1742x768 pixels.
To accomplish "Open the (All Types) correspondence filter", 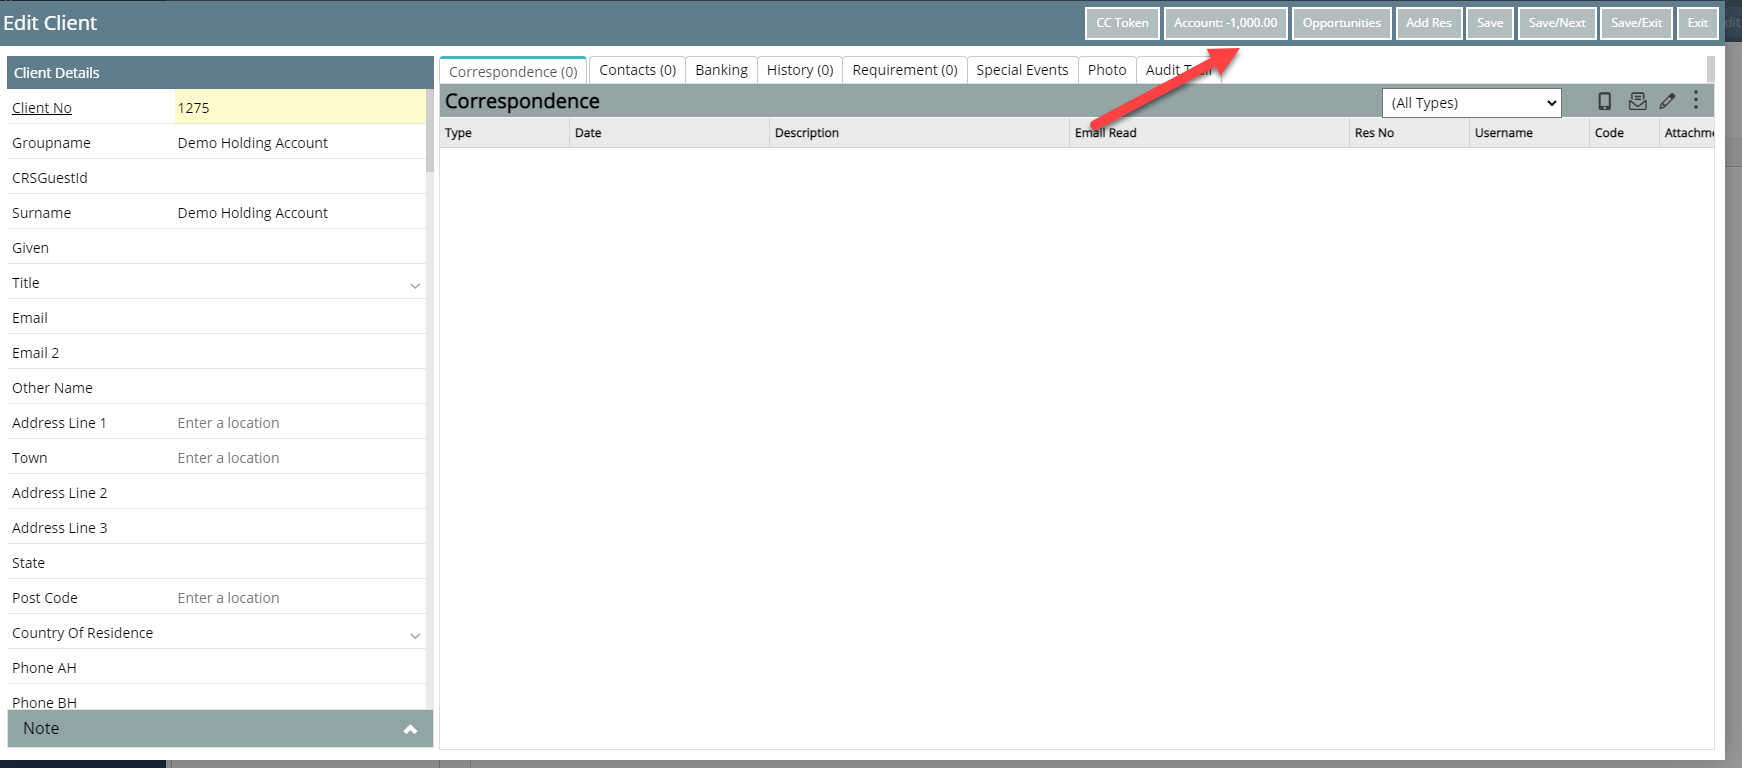I will (x=1471, y=103).
